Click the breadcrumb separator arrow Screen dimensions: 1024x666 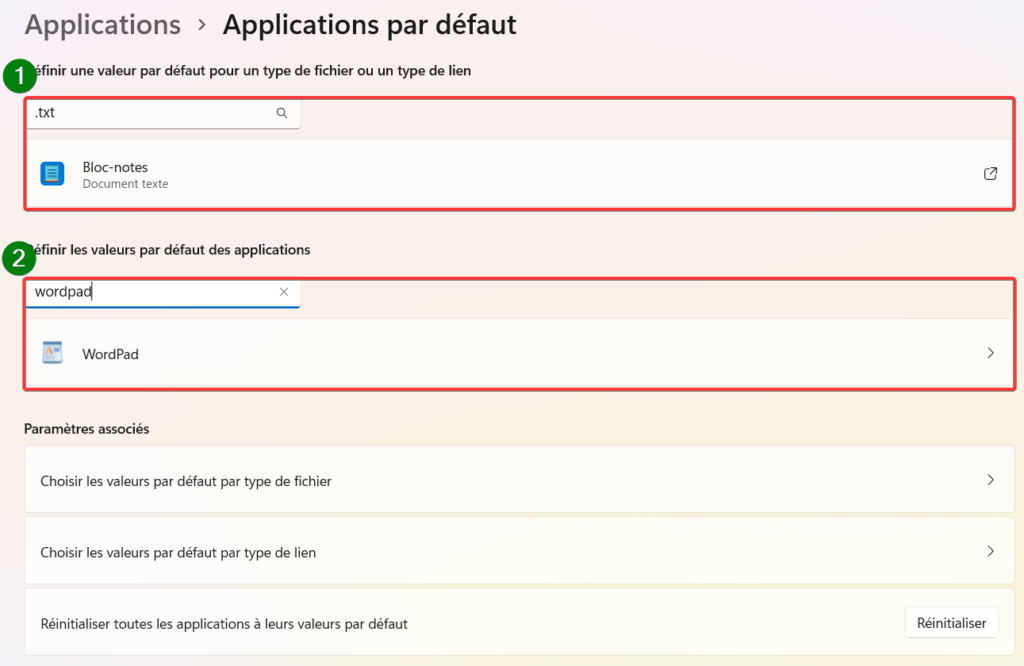pyautogui.click(x=202, y=25)
